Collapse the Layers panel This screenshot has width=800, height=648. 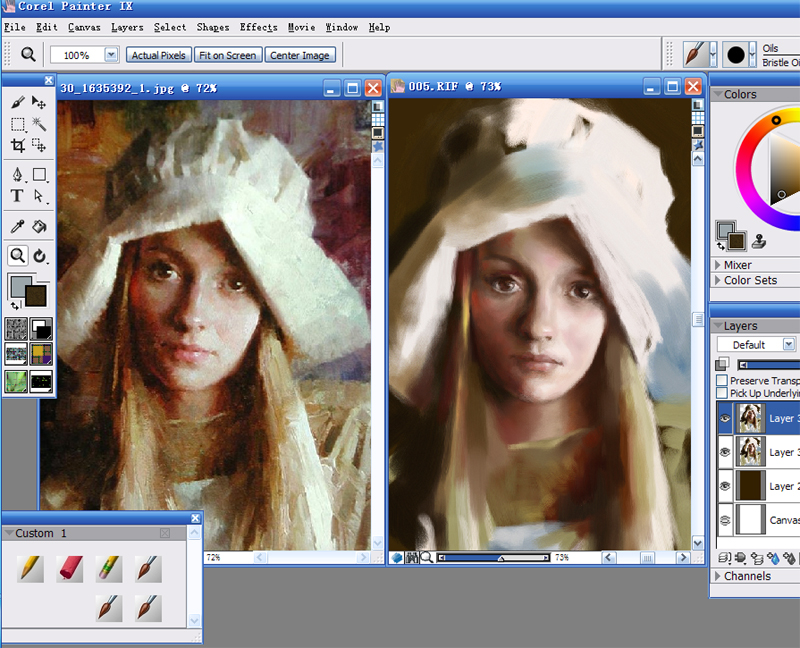tap(718, 326)
